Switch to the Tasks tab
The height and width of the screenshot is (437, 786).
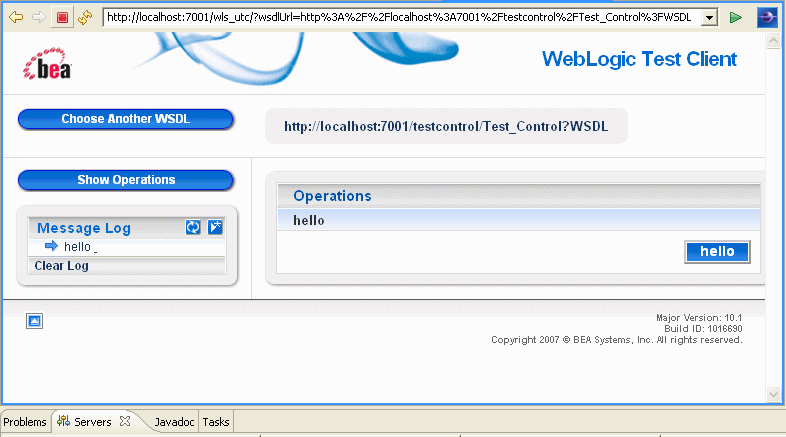(x=216, y=422)
